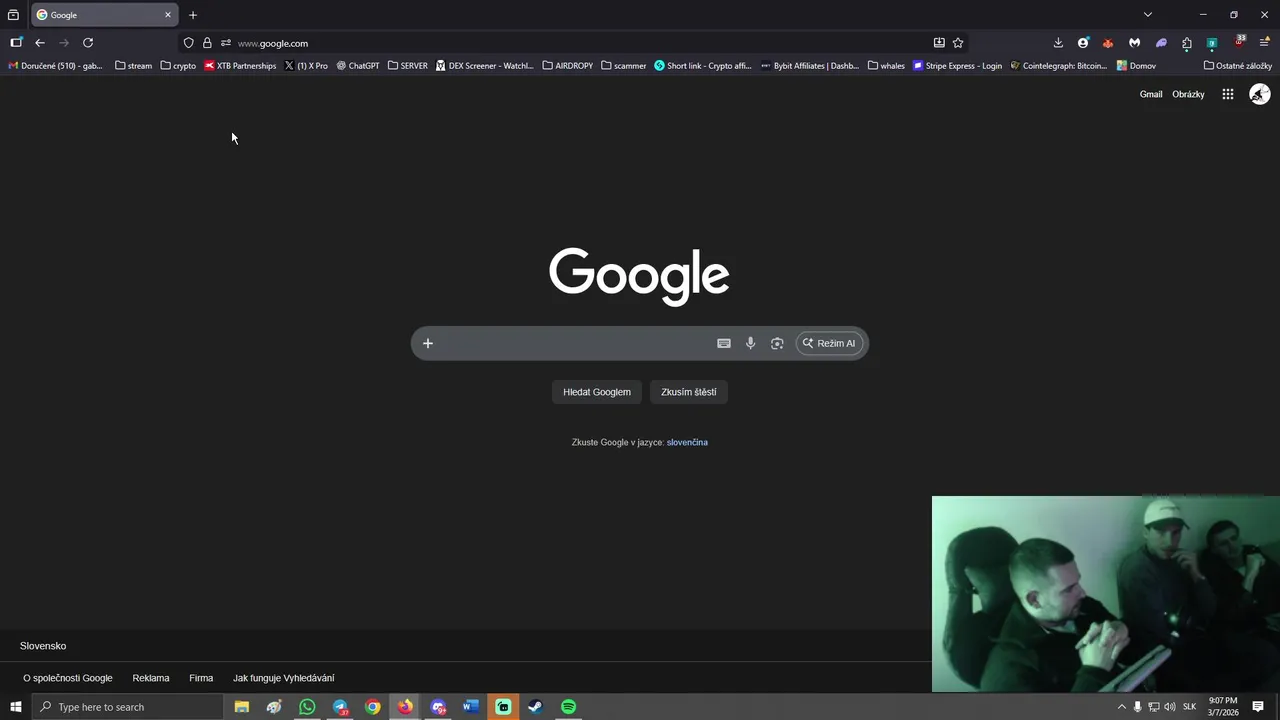Click the plus icon in search box
Viewport: 1280px width, 720px height.
(428, 343)
